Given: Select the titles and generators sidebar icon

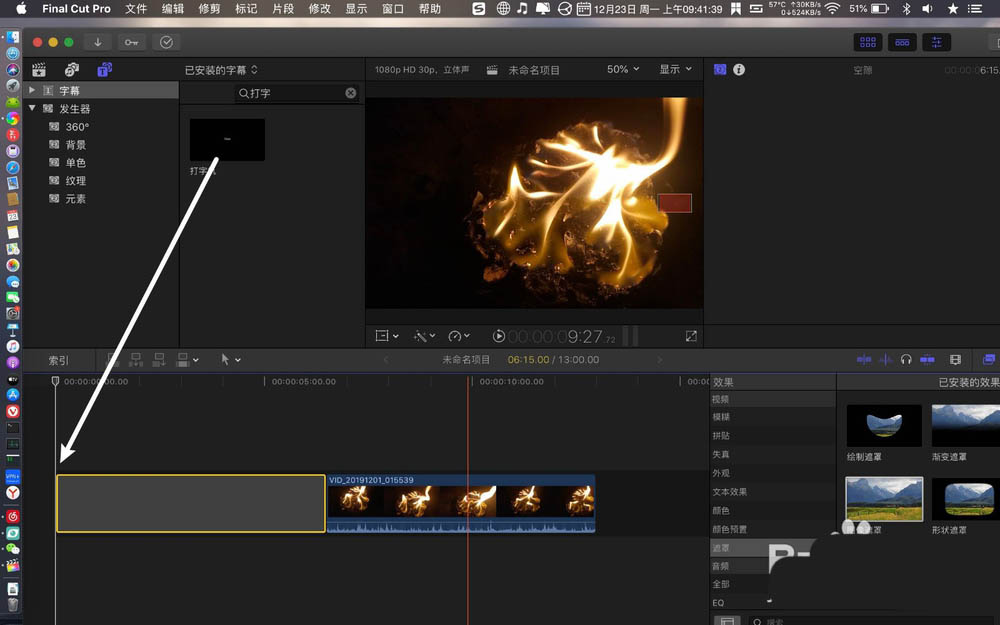Looking at the screenshot, I should coord(105,70).
